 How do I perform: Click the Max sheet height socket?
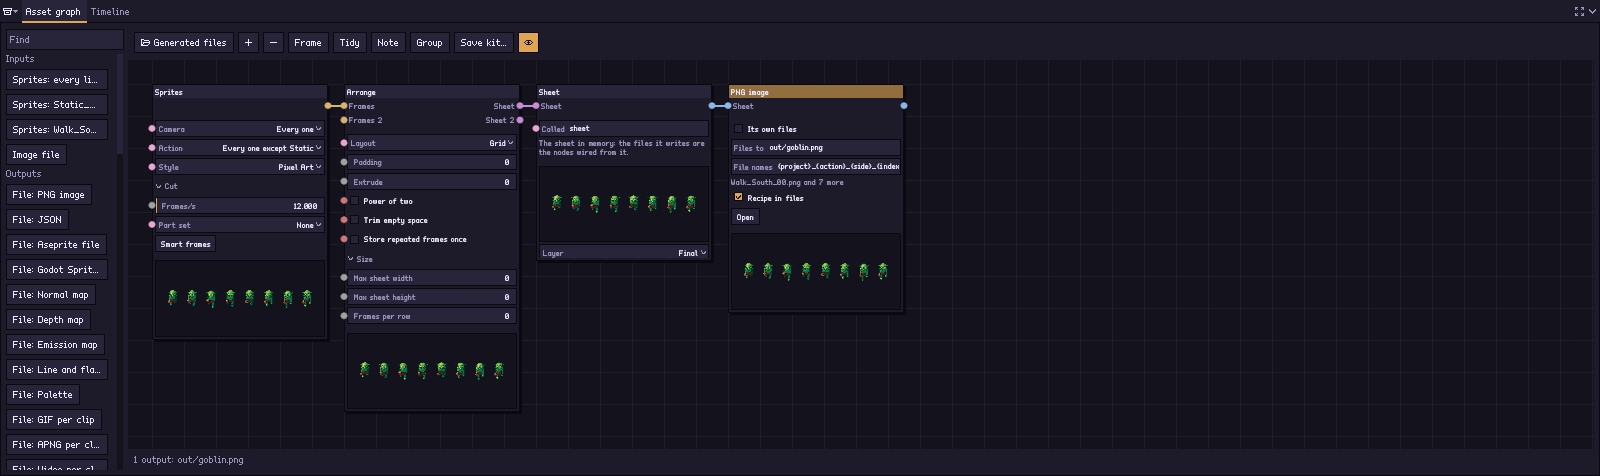[x=344, y=297]
